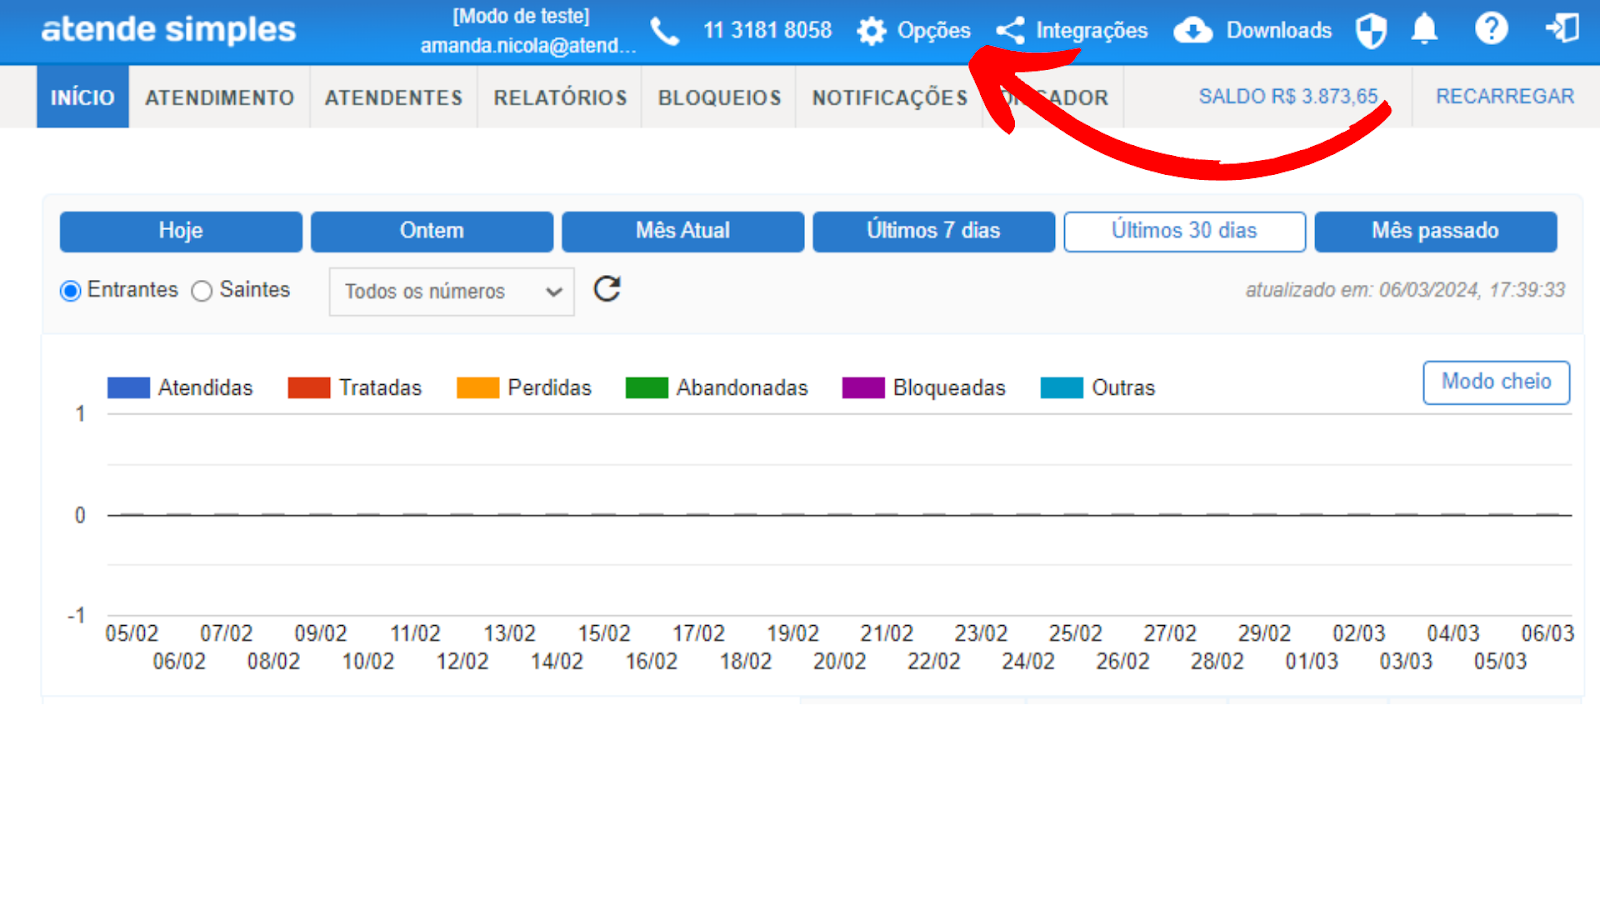
Task: Open the security shield icon
Action: [1371, 31]
